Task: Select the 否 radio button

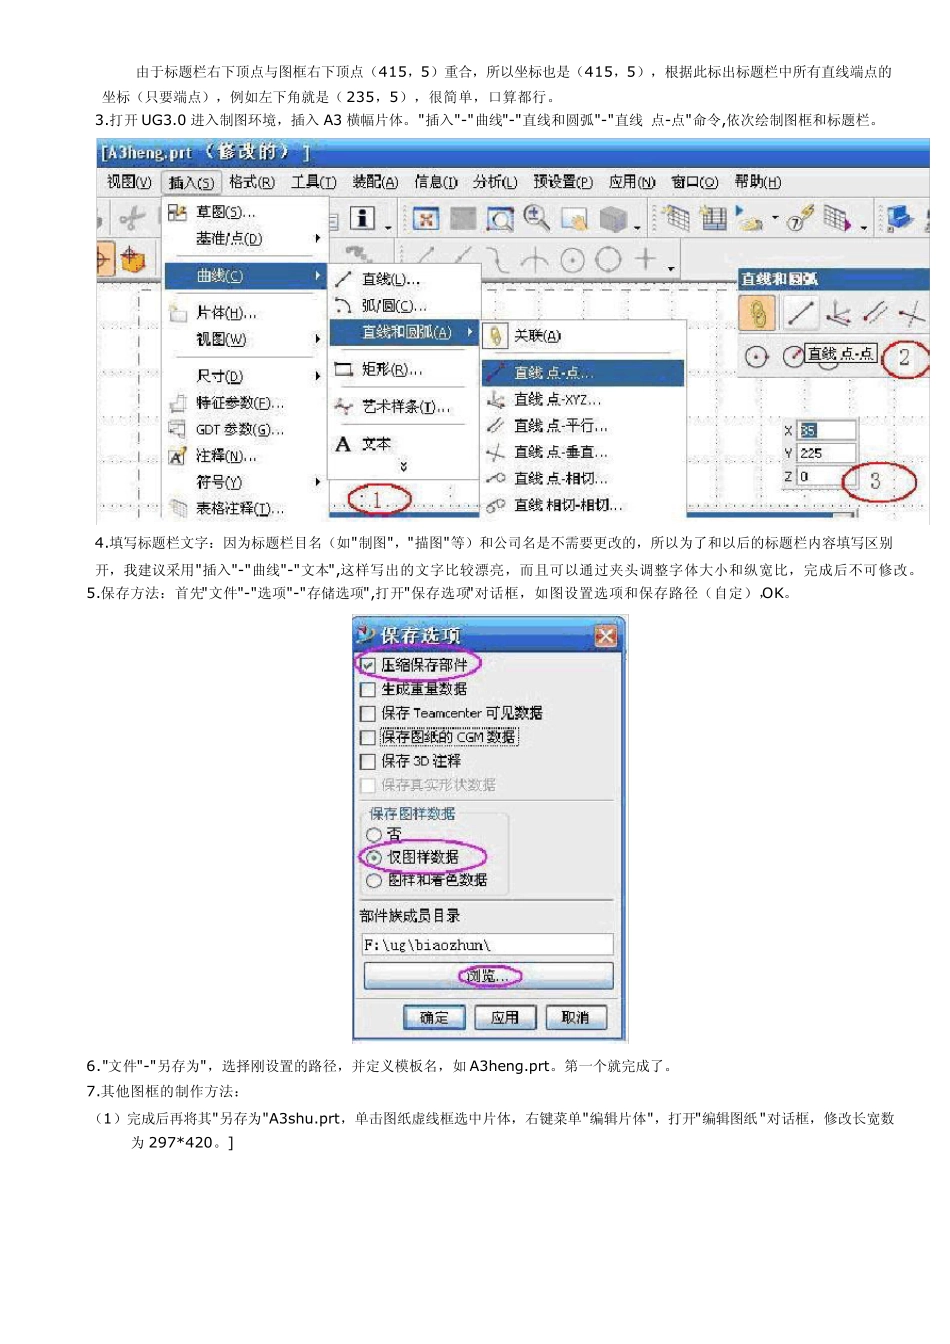Action: pos(374,834)
